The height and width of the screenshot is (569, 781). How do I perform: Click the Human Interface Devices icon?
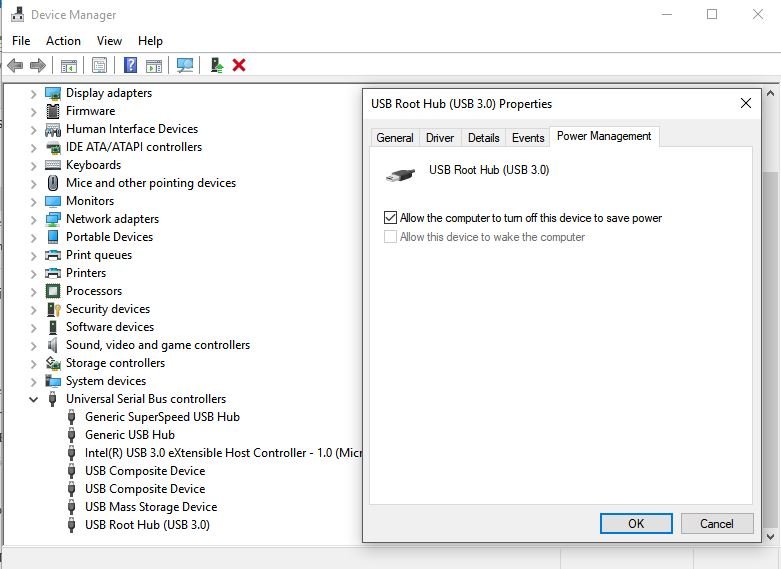[x=53, y=130]
